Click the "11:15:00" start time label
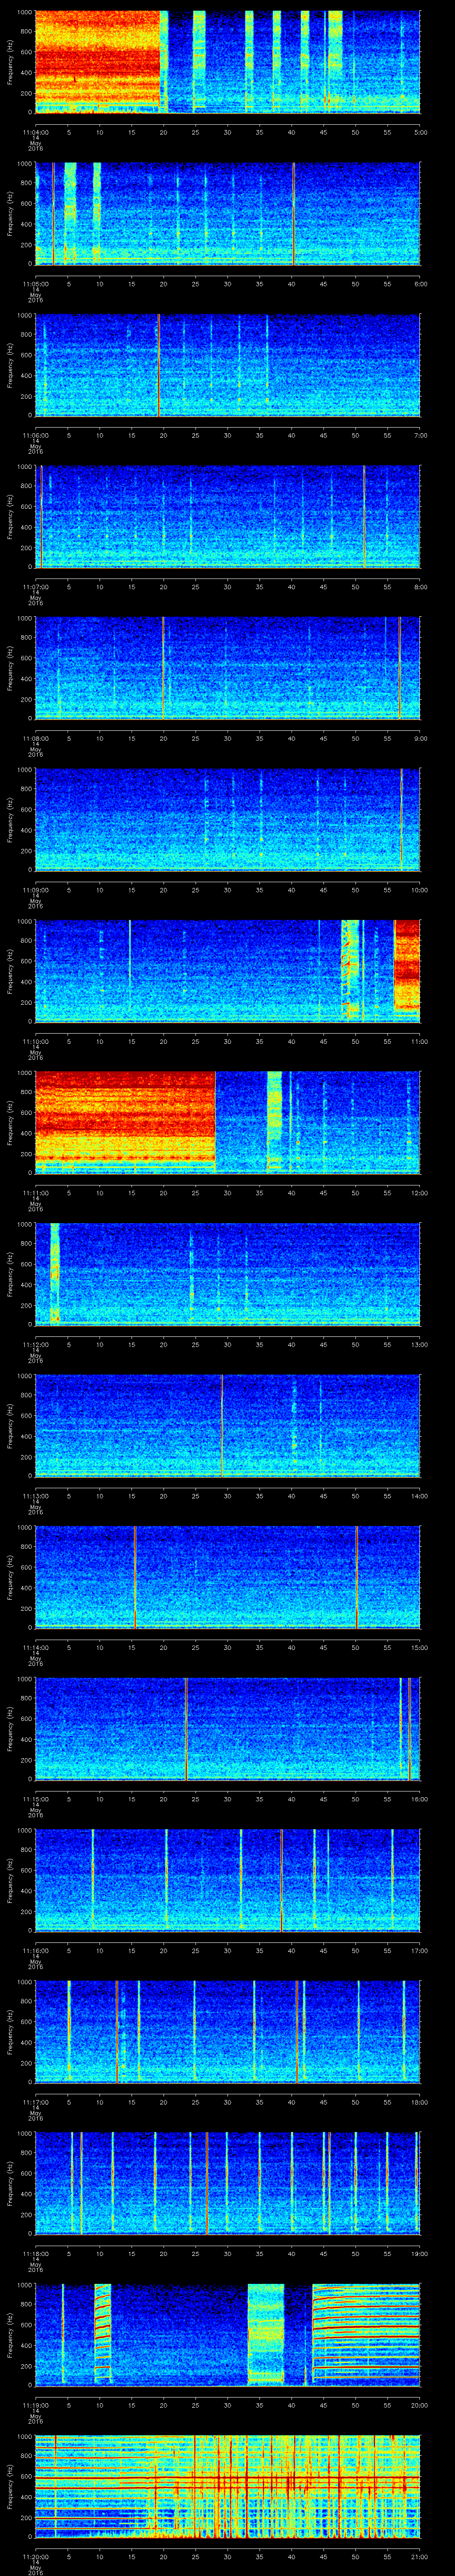This screenshot has height=2576, width=455. [x=35, y=1799]
